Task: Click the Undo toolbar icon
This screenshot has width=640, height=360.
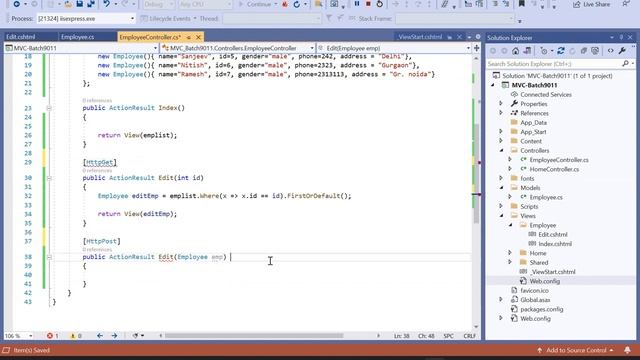Action: pyautogui.click(x=107, y=4)
